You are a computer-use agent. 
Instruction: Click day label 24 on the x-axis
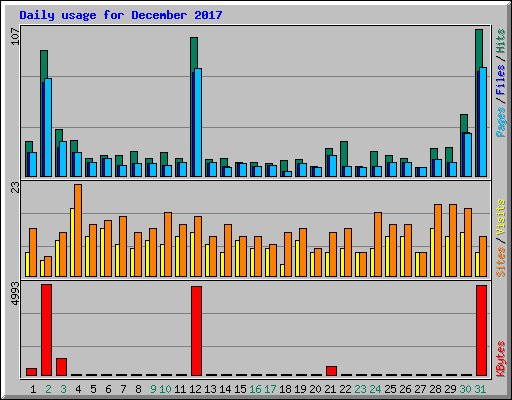pos(375,389)
